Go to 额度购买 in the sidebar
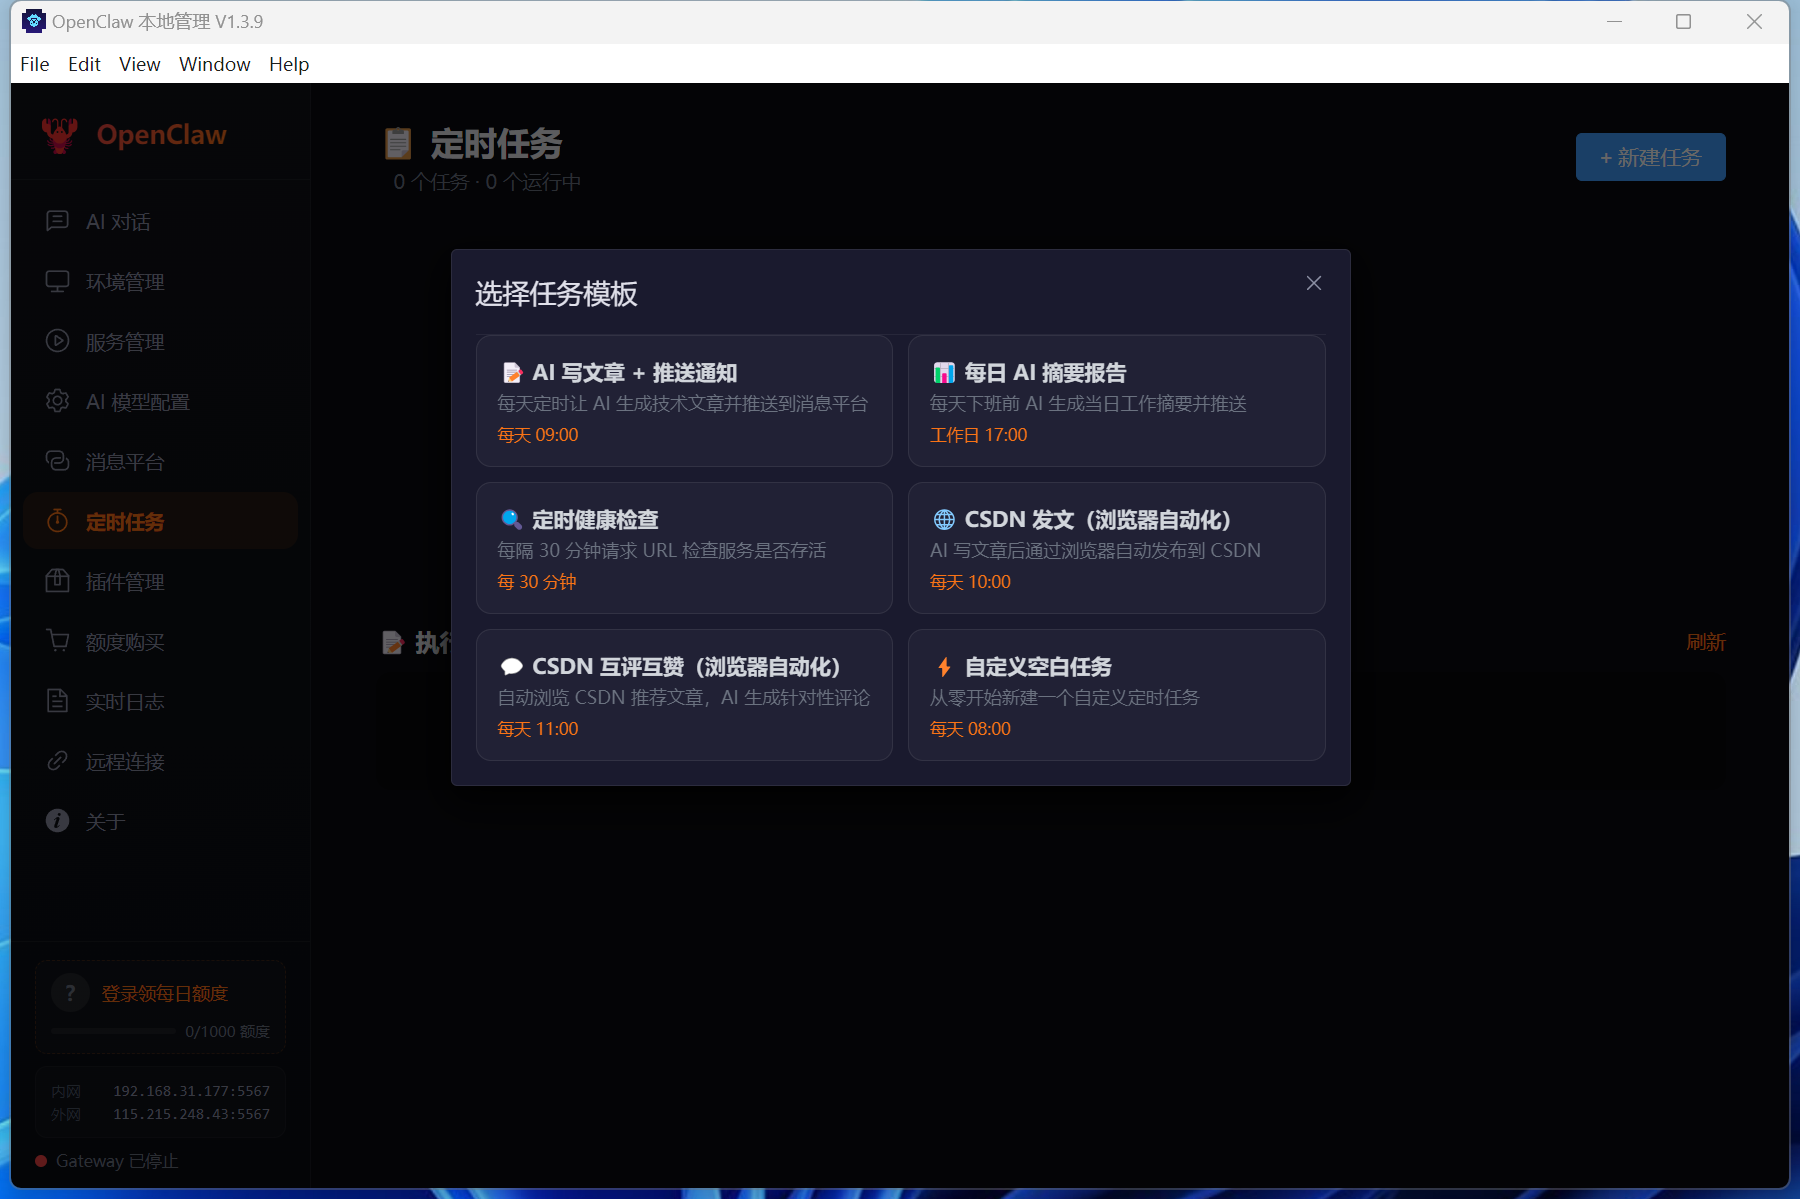Image resolution: width=1800 pixels, height=1199 pixels. tap(124, 642)
